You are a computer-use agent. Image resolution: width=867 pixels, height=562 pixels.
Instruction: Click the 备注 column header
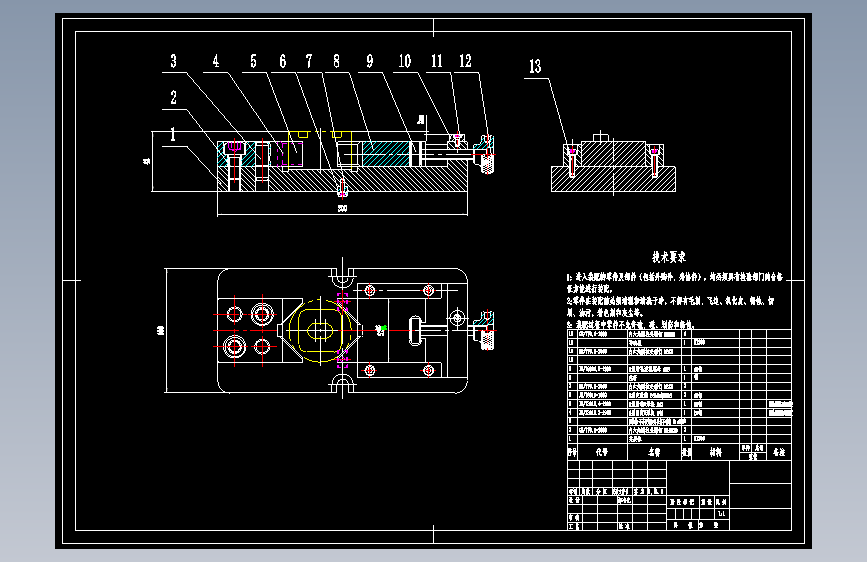(x=779, y=452)
